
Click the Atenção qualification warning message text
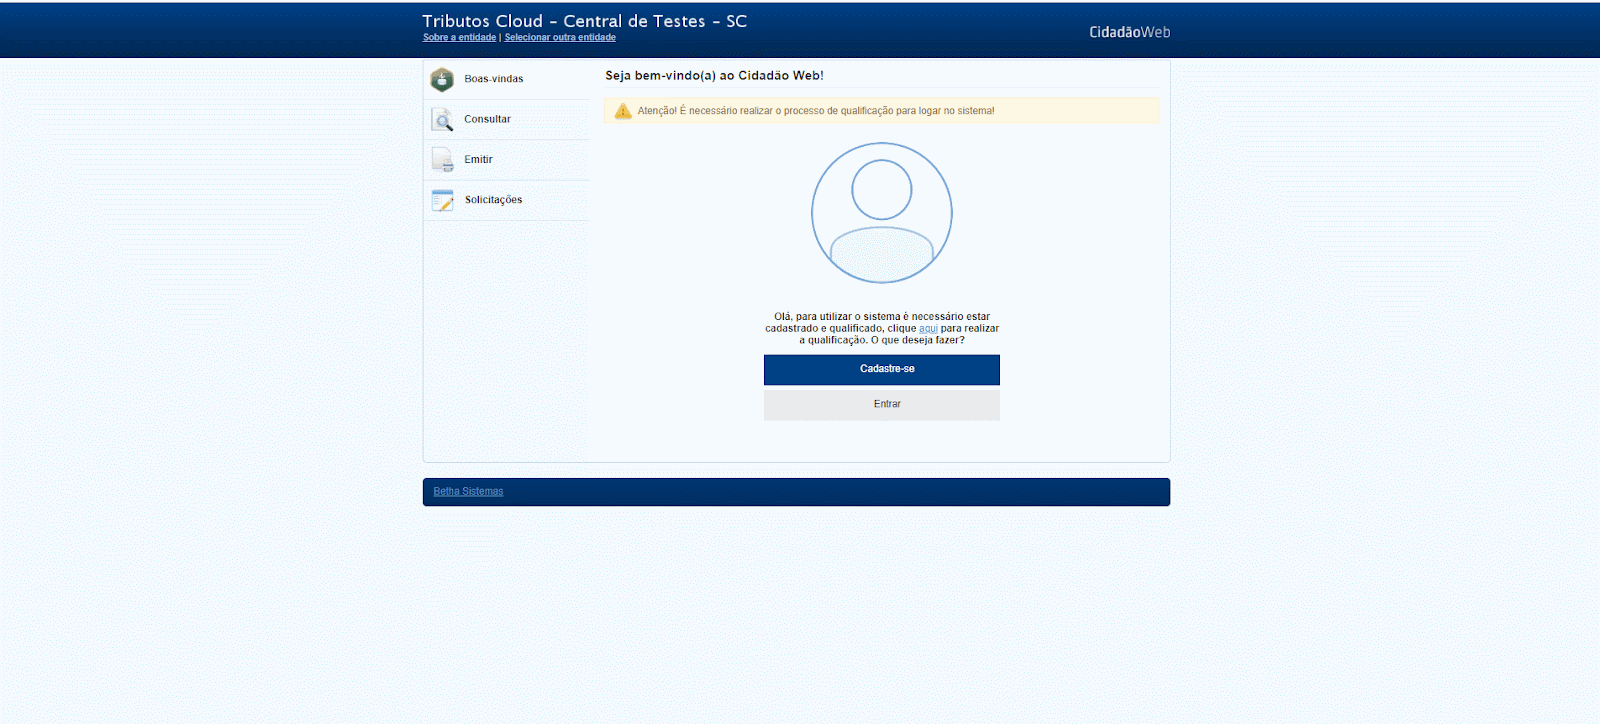pyautogui.click(x=816, y=111)
